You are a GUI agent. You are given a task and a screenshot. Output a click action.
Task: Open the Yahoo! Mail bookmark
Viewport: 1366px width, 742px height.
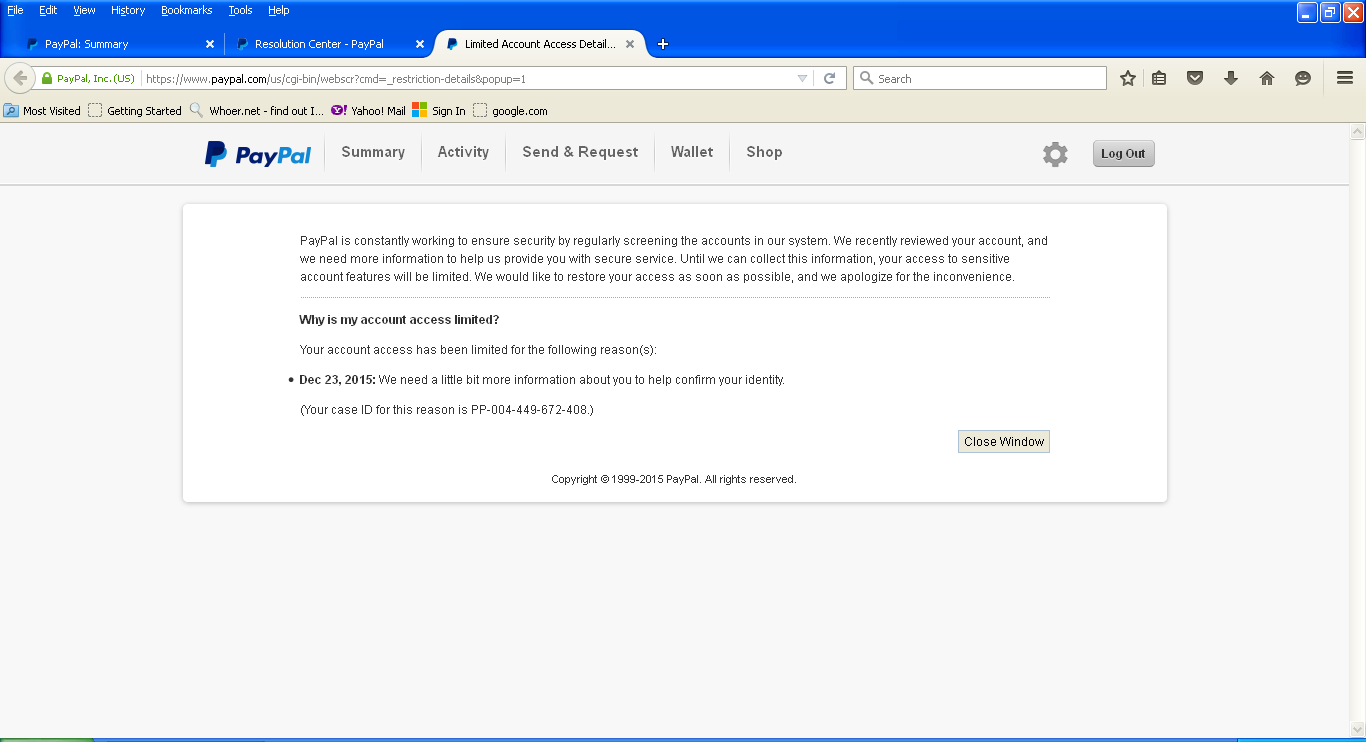(368, 111)
